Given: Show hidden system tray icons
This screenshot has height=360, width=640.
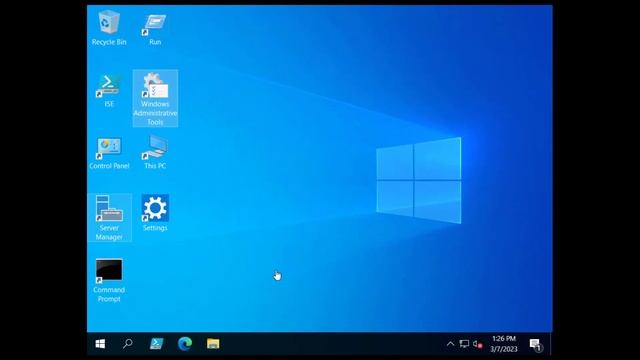Looking at the screenshot, I should click(450, 344).
